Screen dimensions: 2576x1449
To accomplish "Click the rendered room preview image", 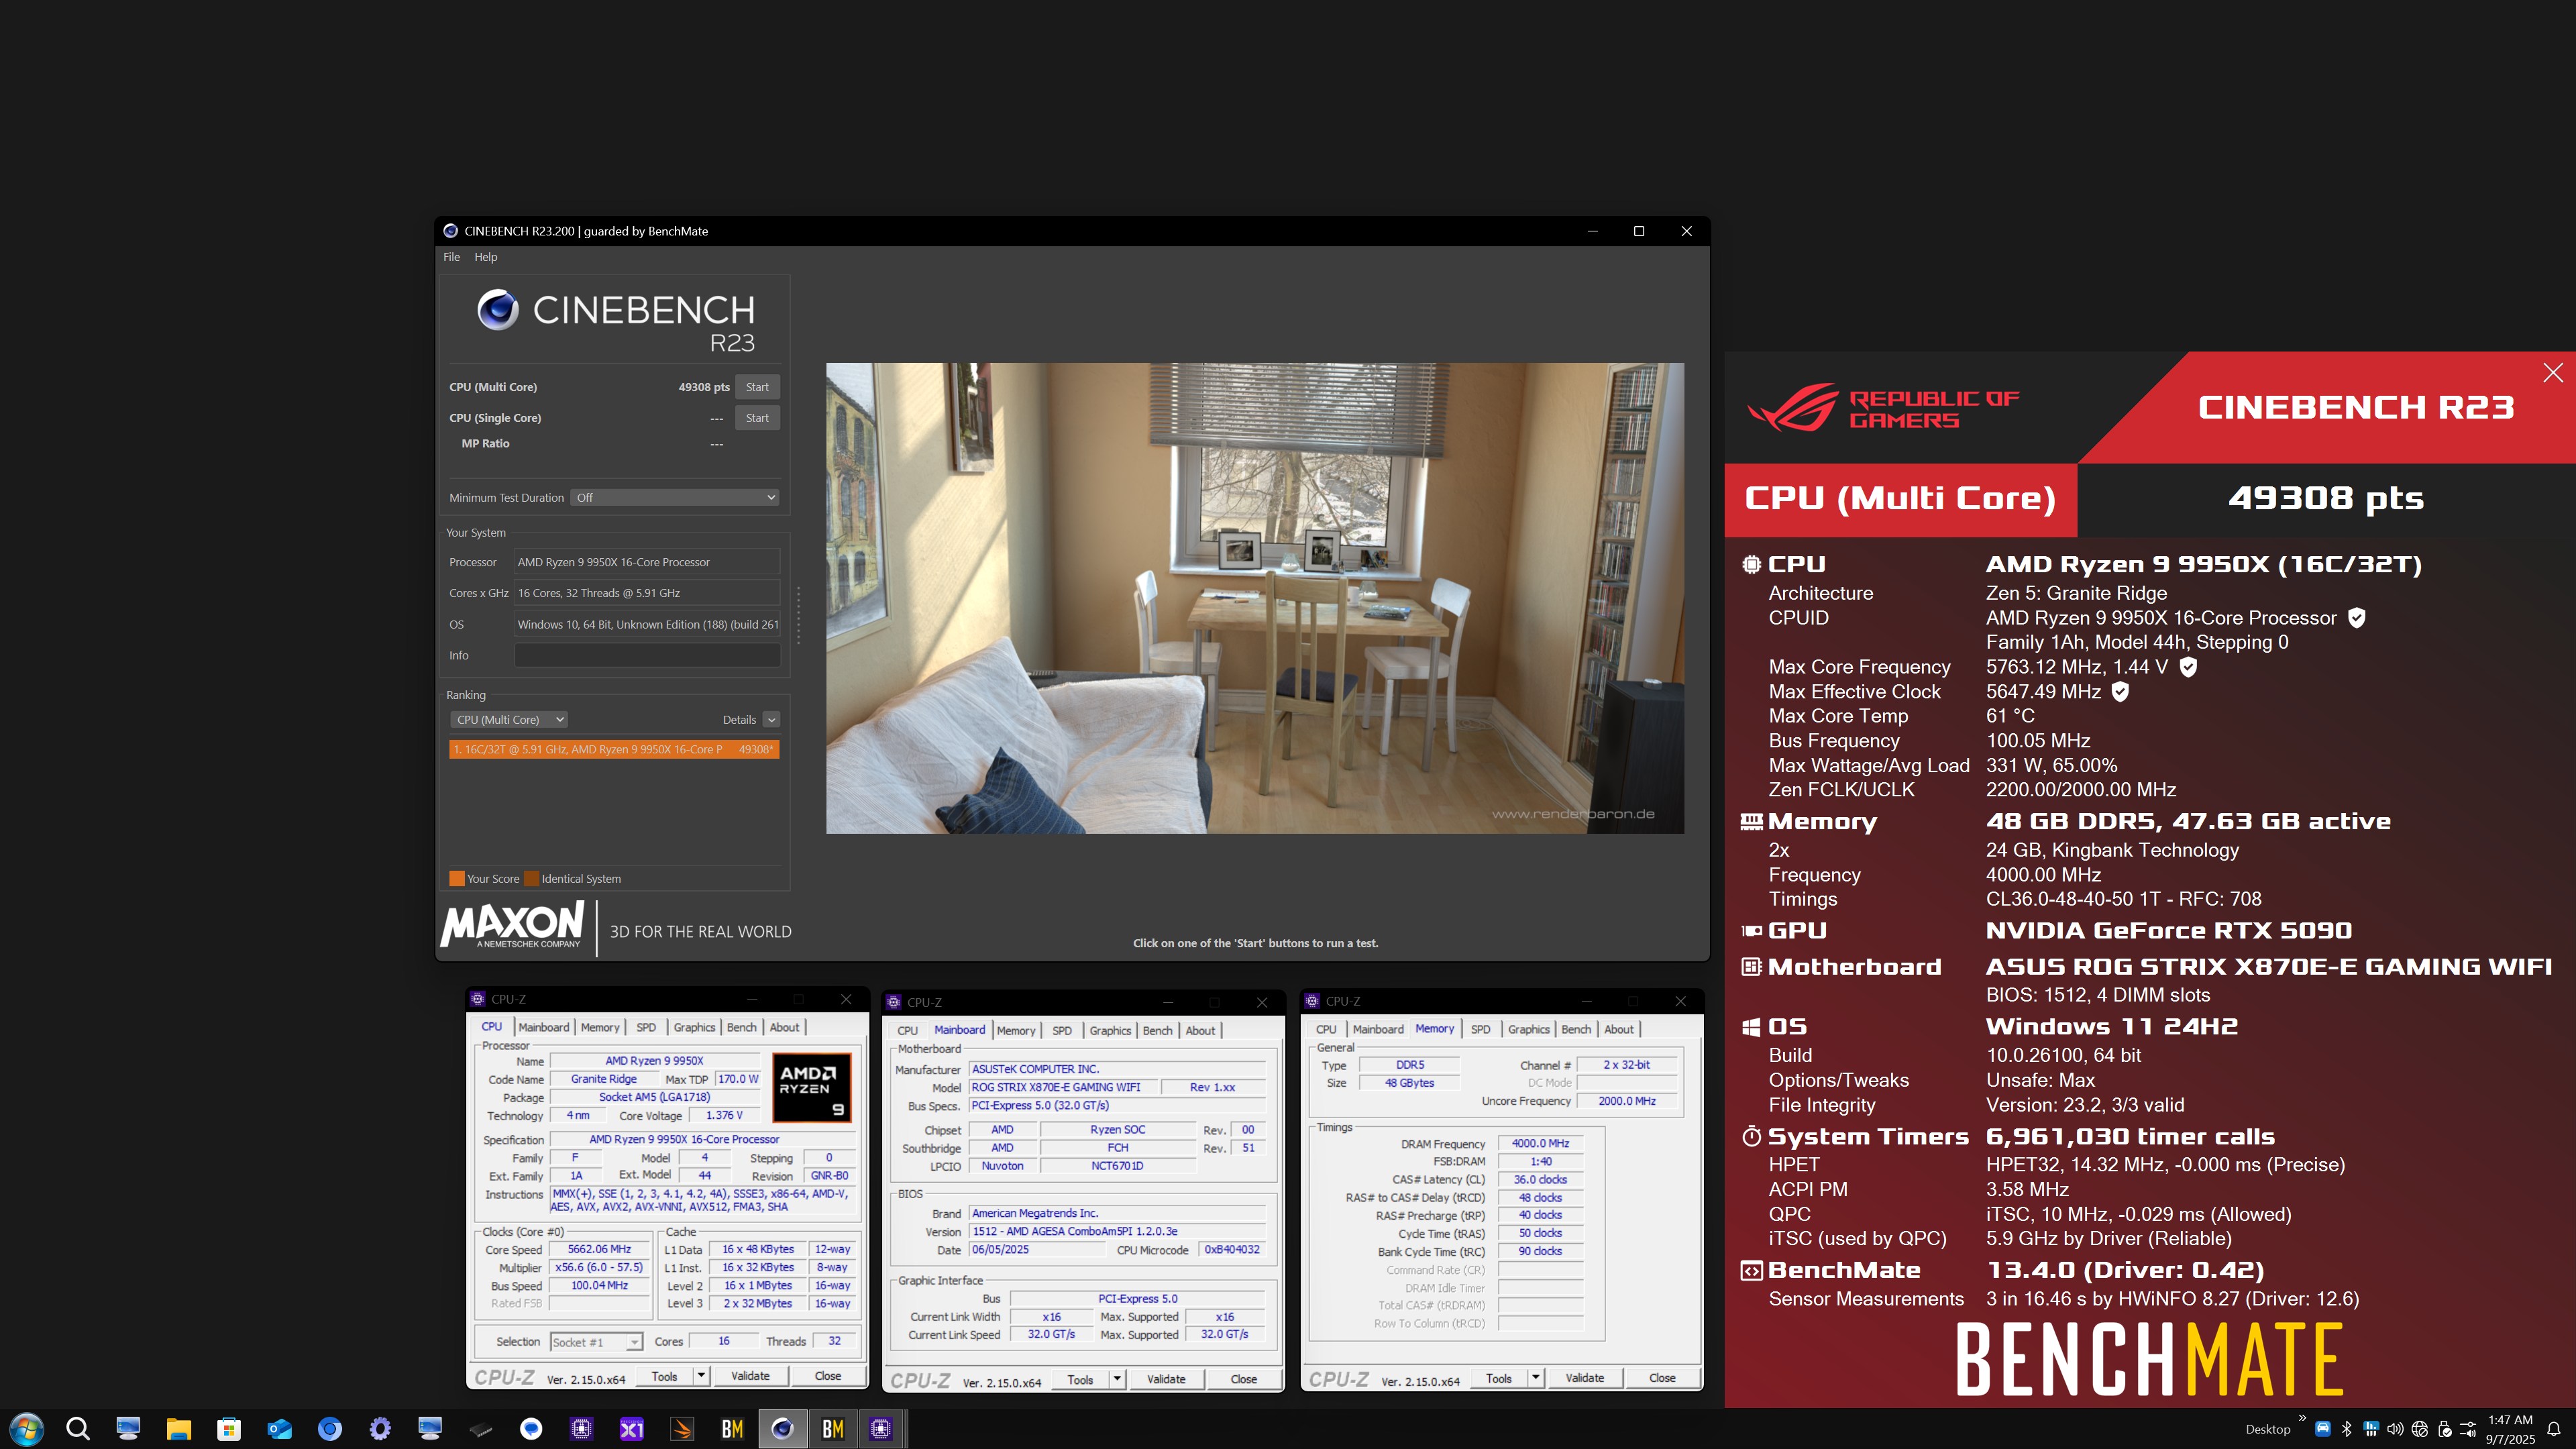I will (x=1255, y=598).
